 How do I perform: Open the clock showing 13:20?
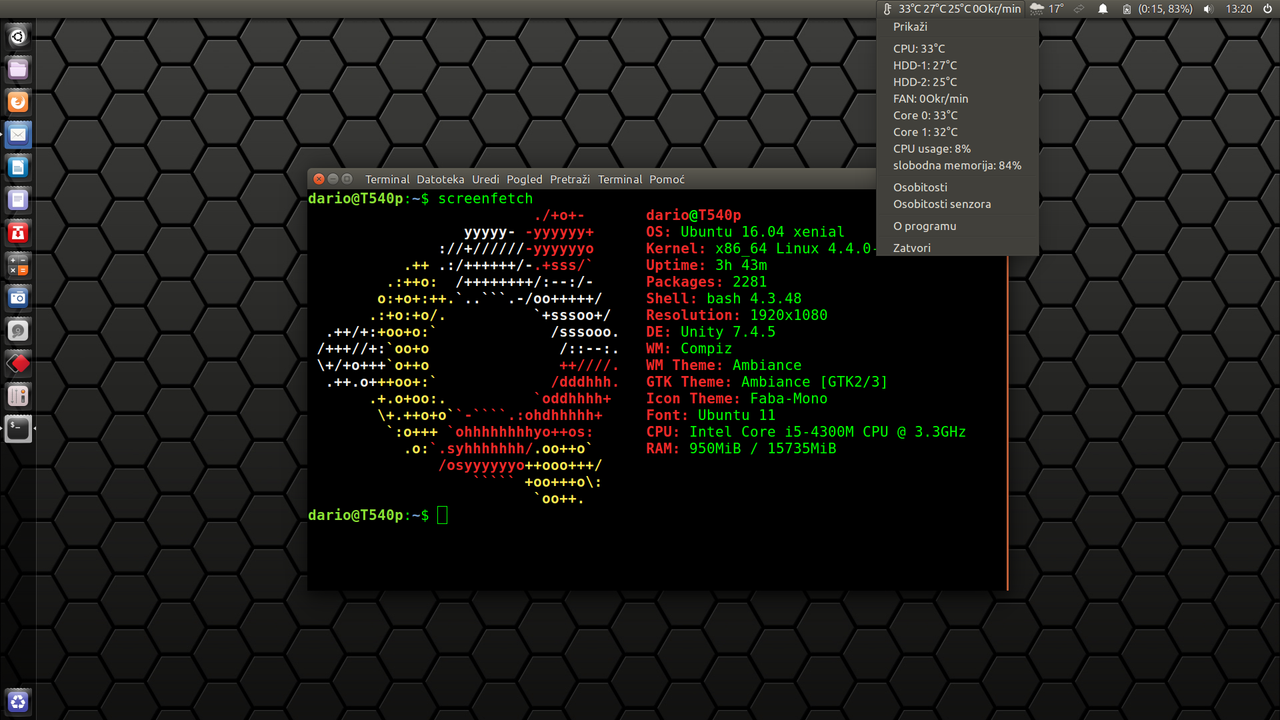(x=1238, y=9)
